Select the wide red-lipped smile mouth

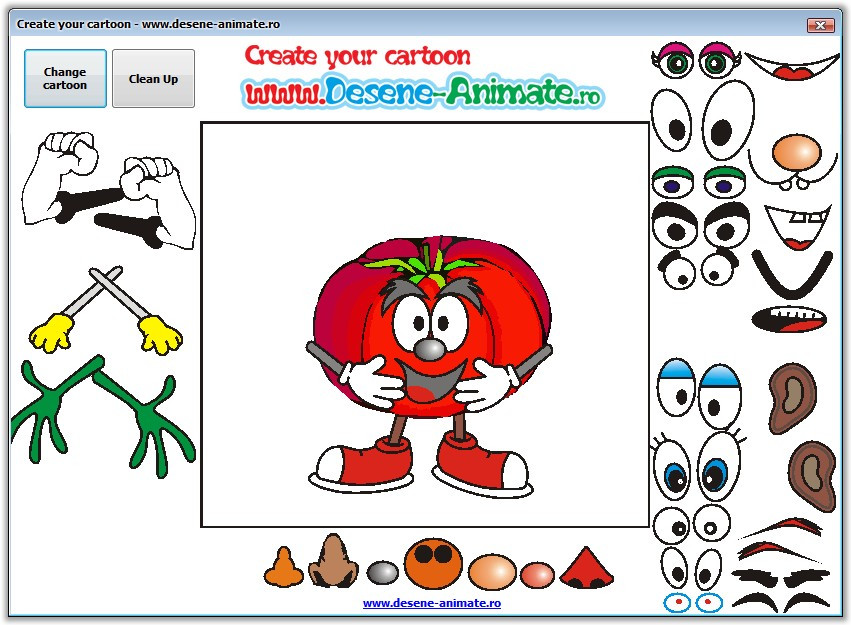[792, 66]
